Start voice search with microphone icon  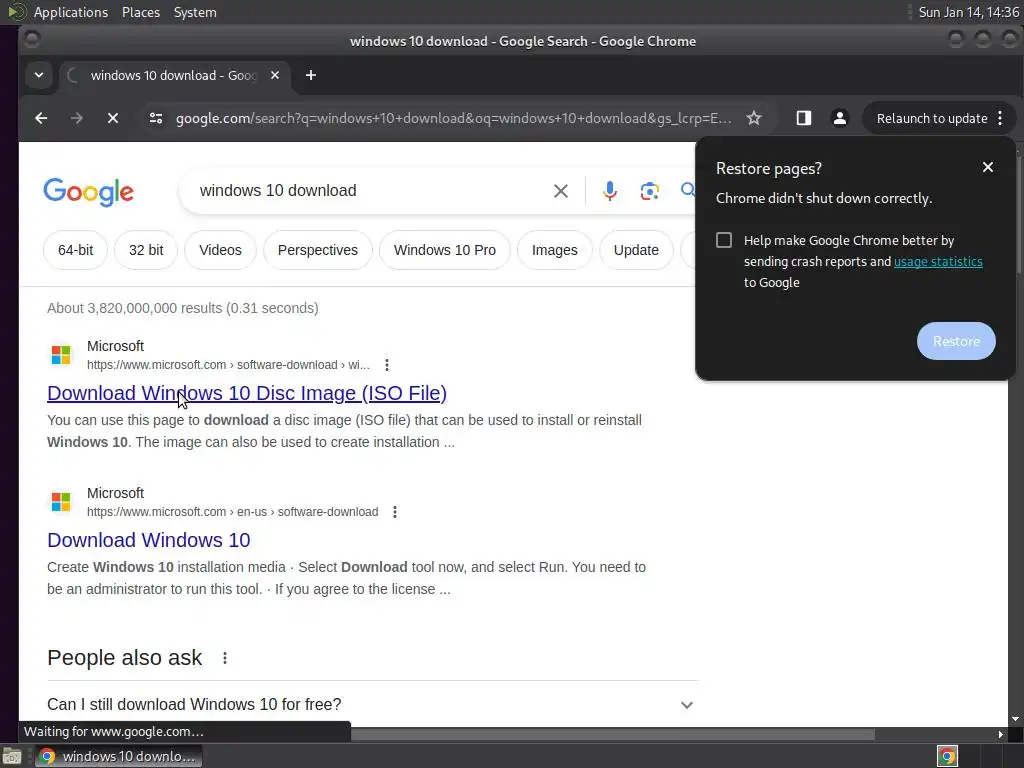pyautogui.click(x=609, y=191)
